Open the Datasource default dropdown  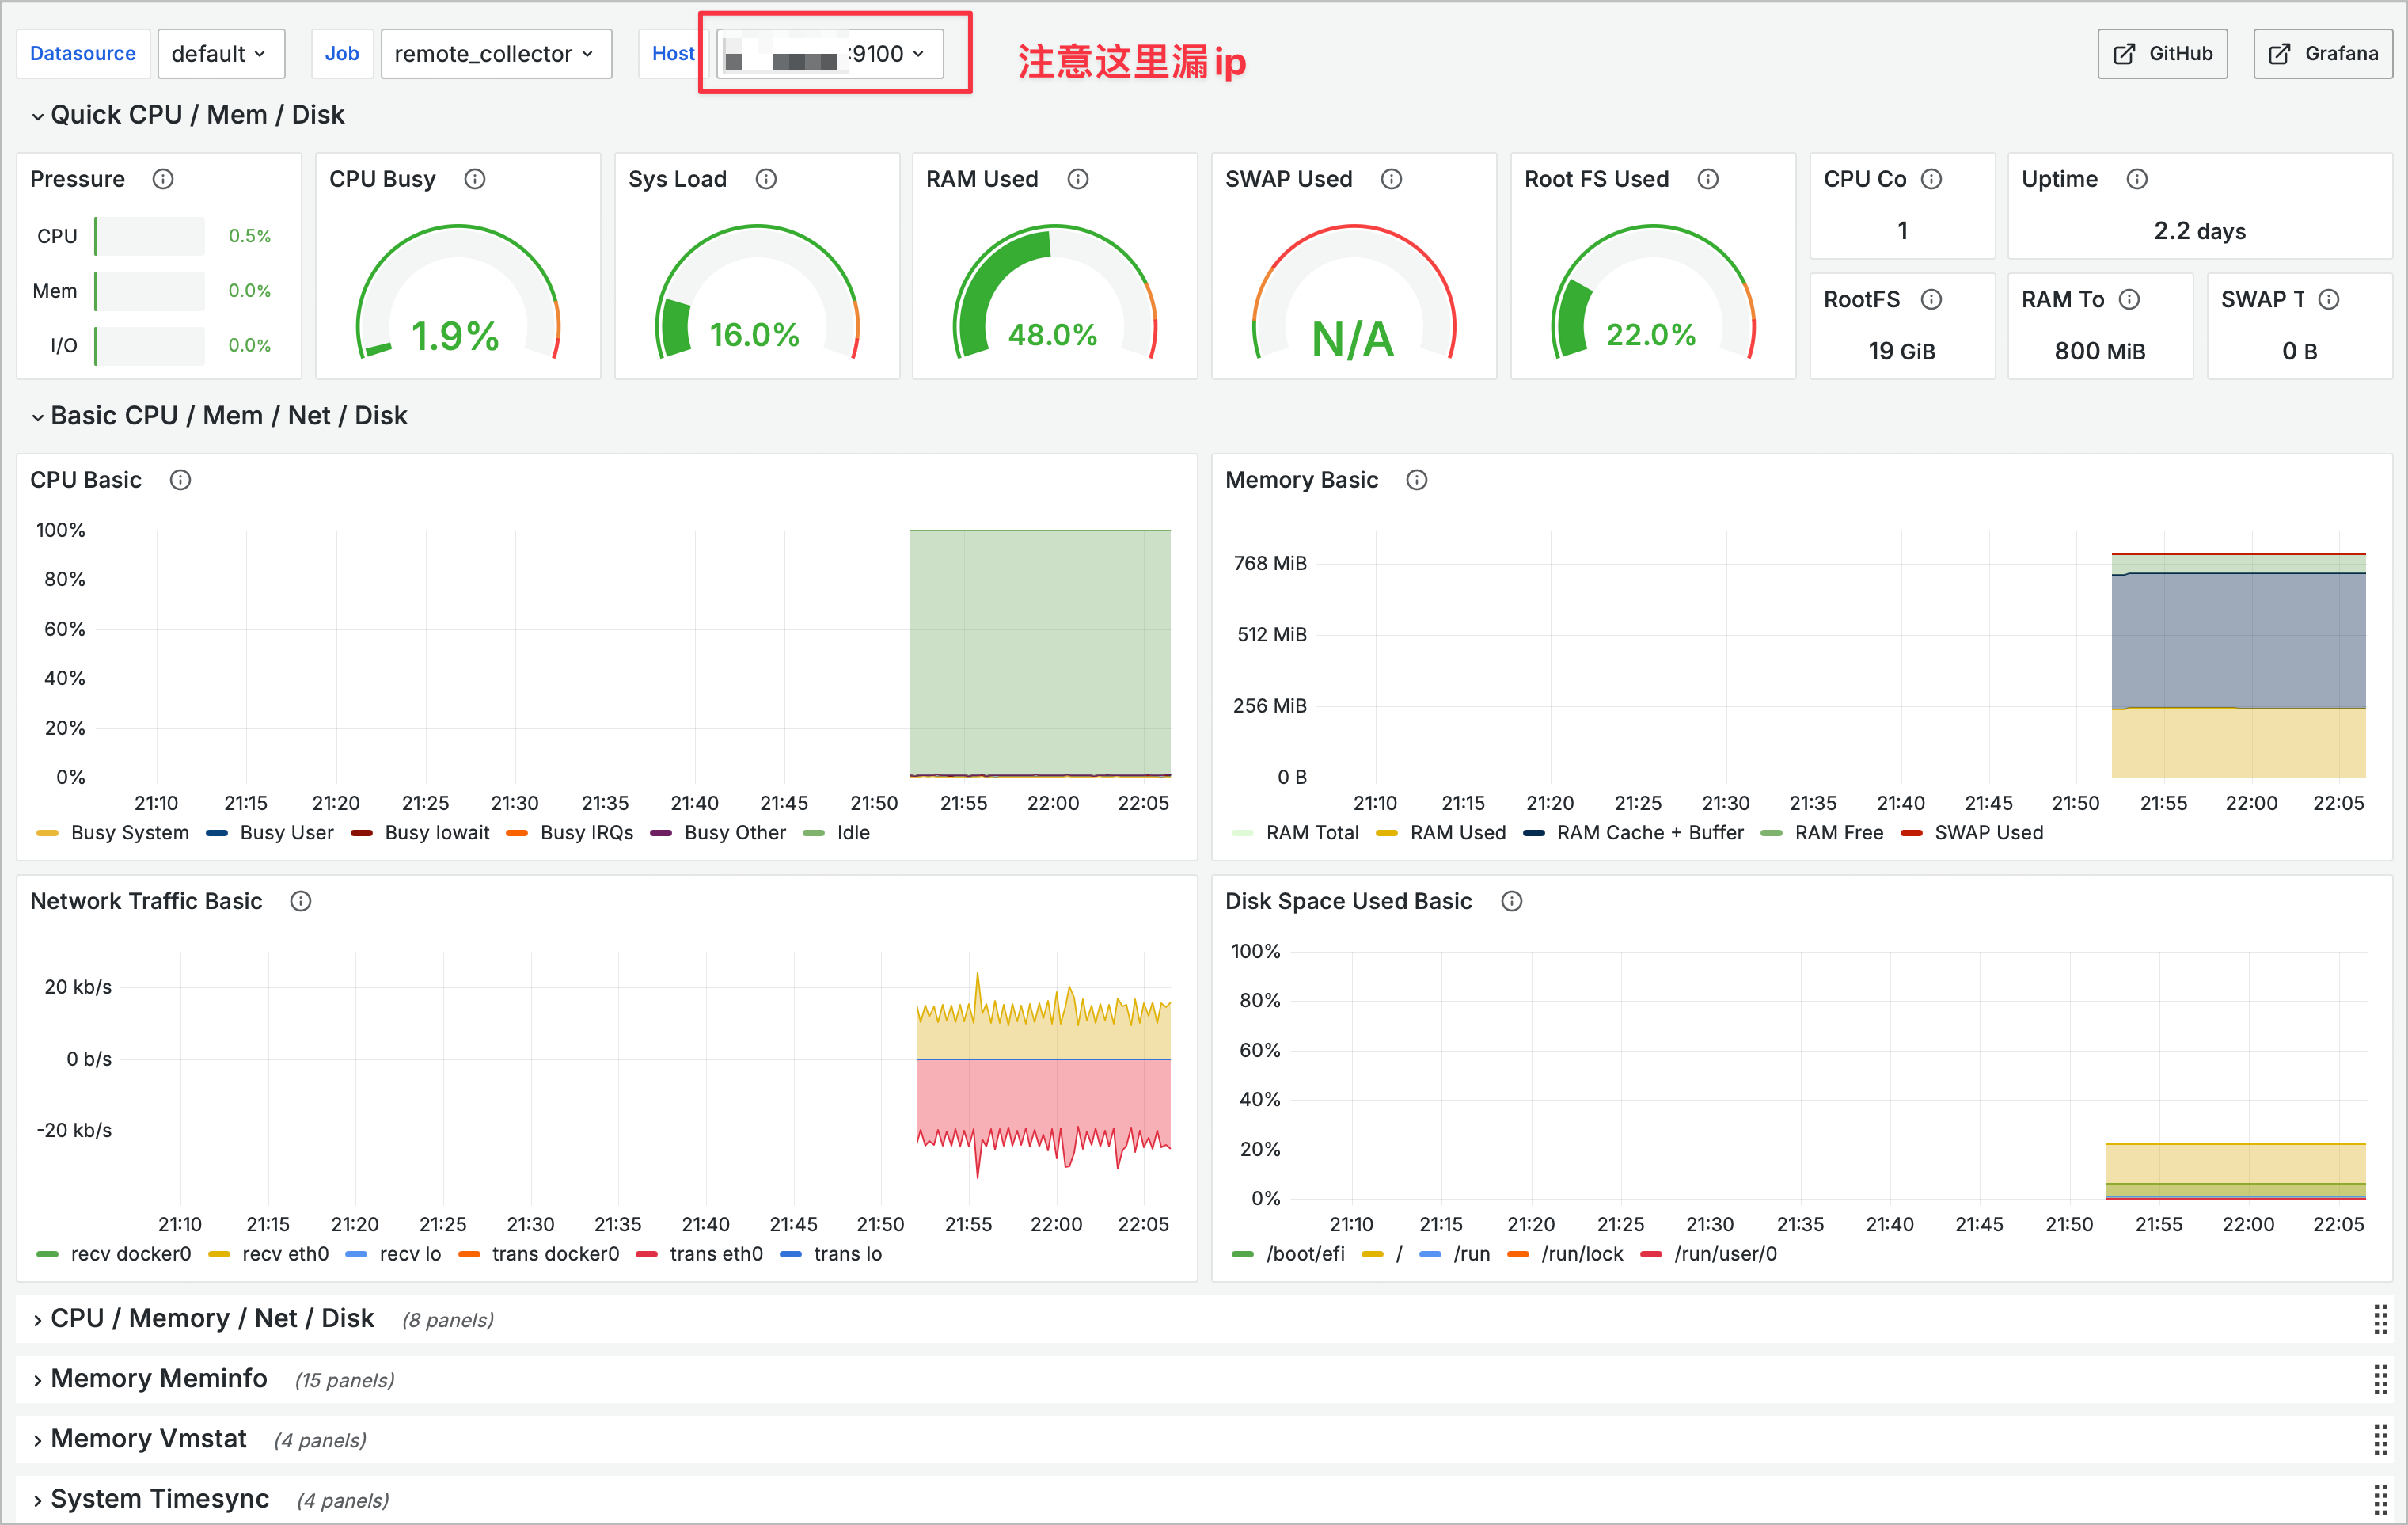point(220,54)
